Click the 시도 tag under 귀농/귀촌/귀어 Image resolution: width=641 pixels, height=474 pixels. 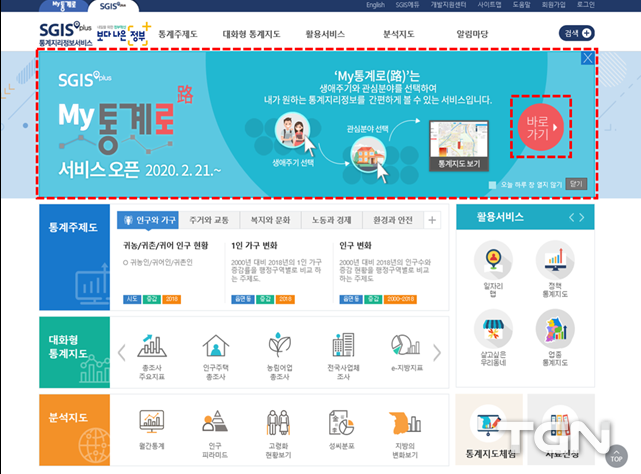(132, 299)
